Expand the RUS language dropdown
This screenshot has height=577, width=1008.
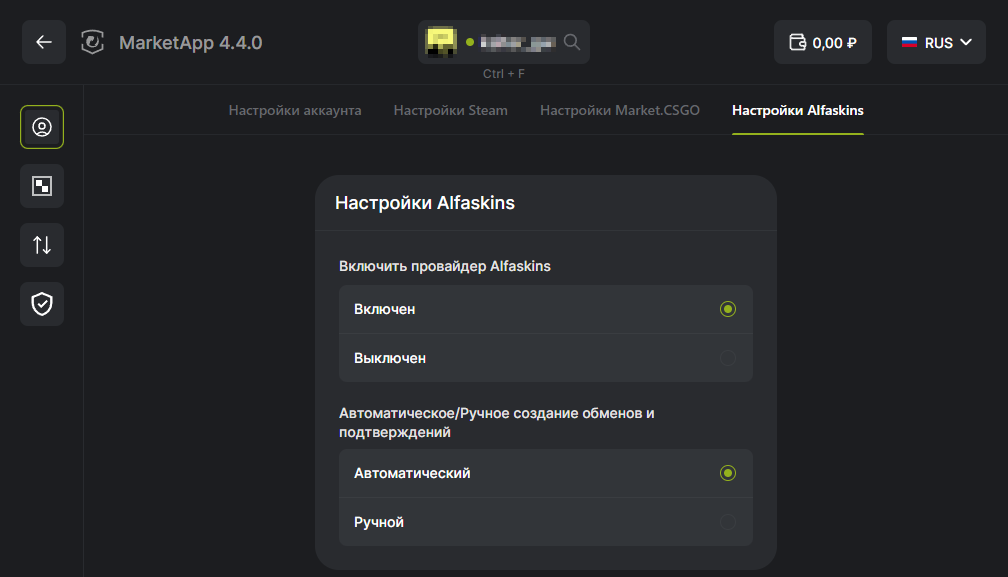936,42
